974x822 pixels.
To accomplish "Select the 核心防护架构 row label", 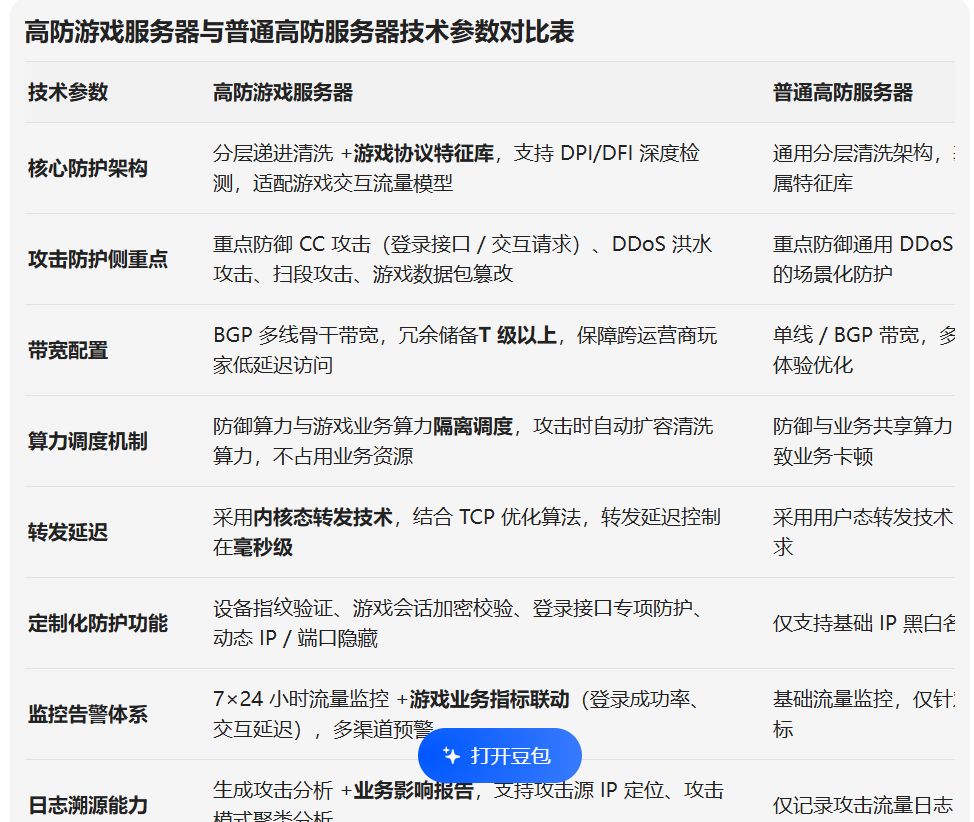I will (88, 168).
